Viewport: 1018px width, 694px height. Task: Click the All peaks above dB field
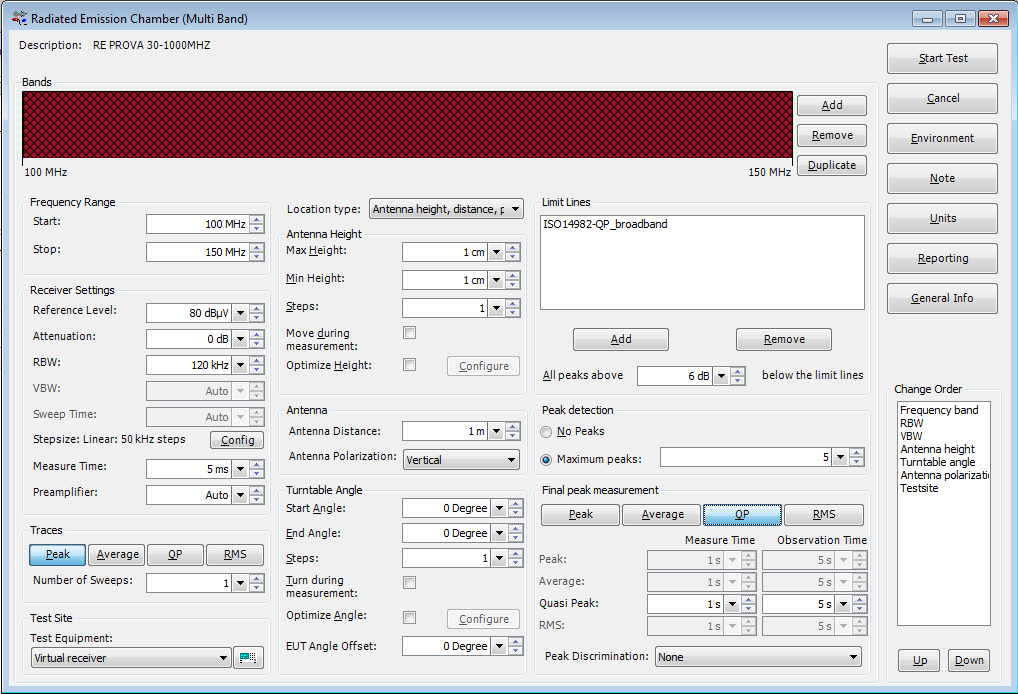point(675,376)
